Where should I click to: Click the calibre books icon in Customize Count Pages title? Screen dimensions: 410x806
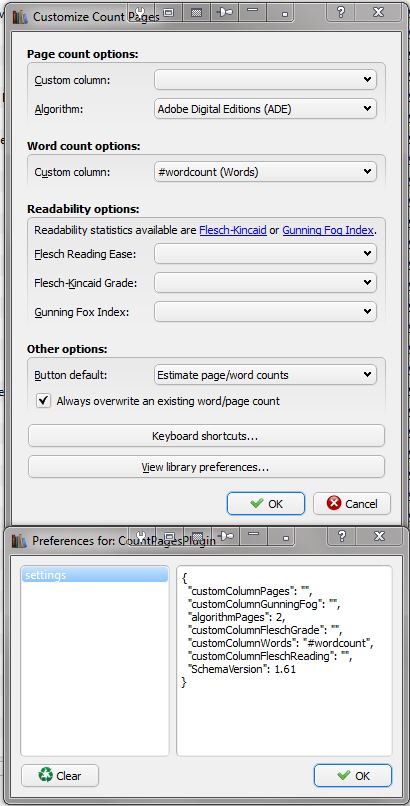tap(19, 16)
